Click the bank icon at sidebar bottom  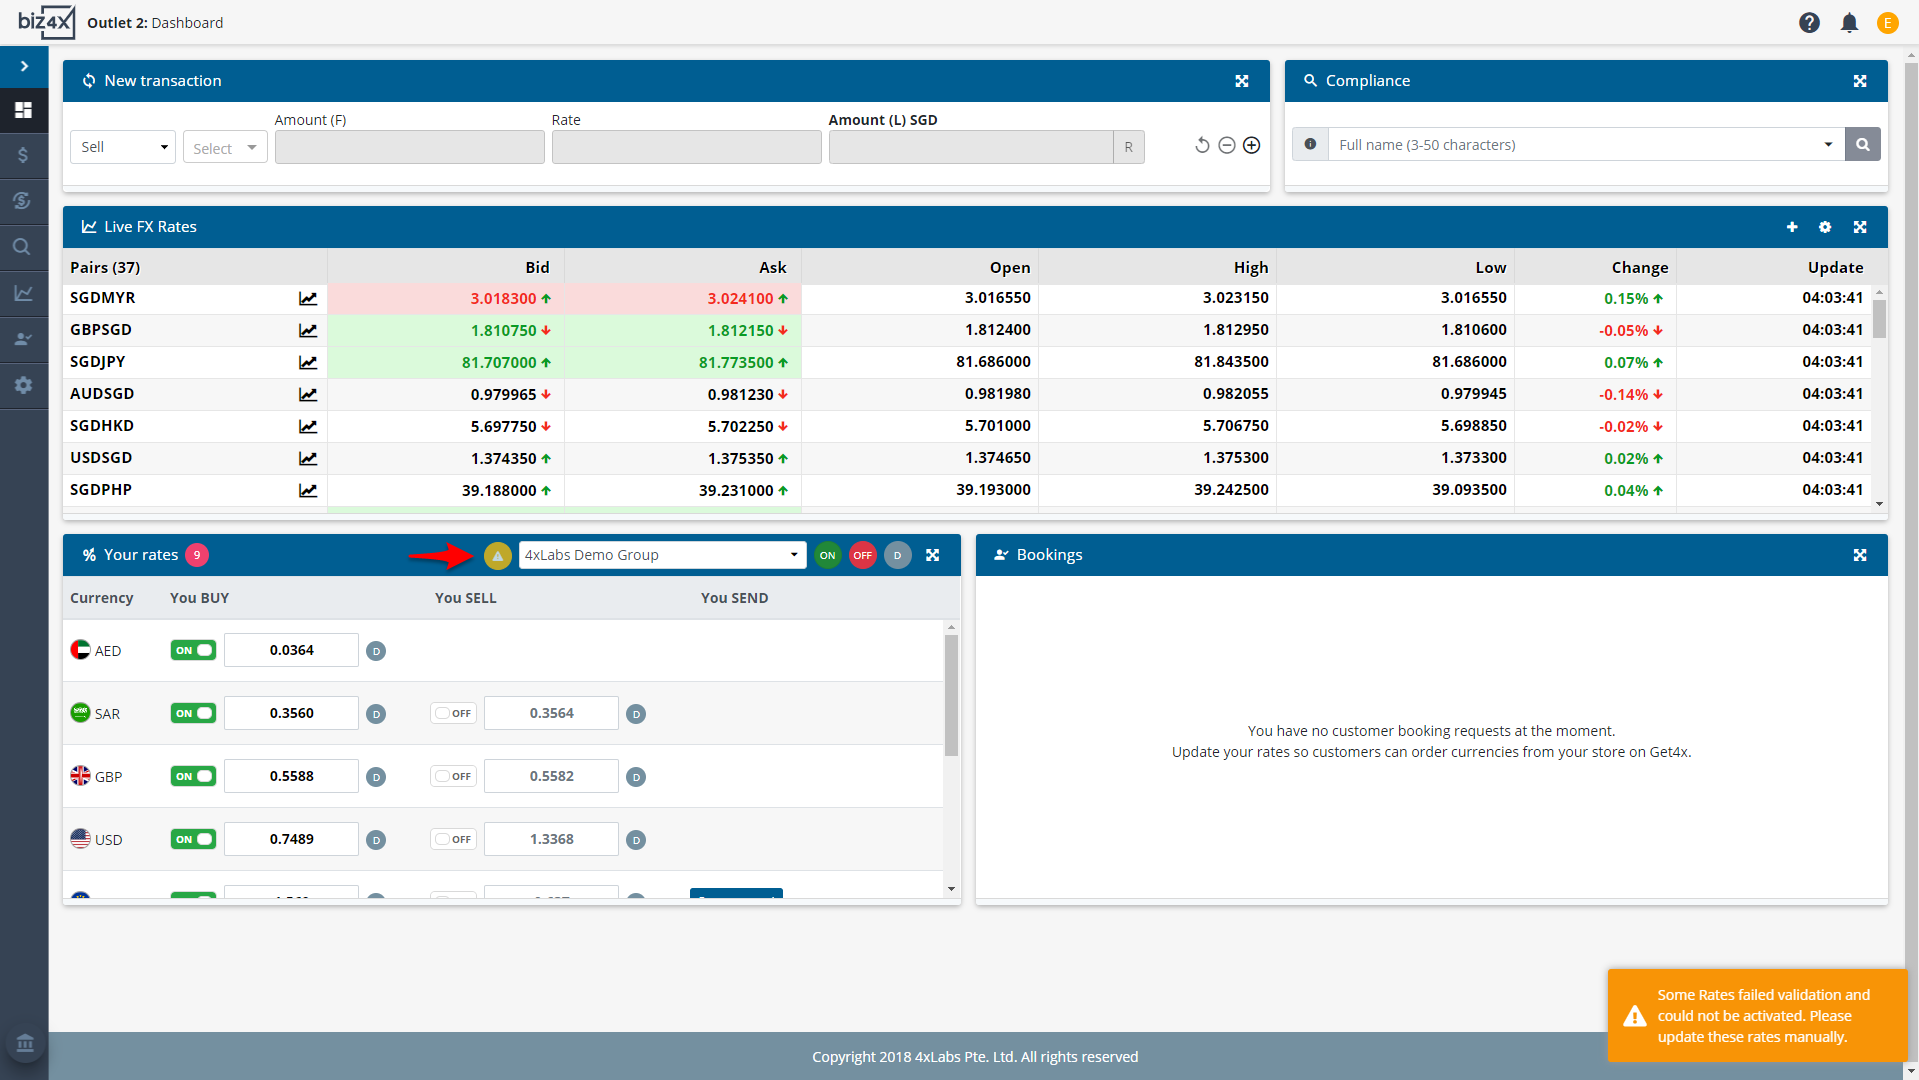point(25,1043)
